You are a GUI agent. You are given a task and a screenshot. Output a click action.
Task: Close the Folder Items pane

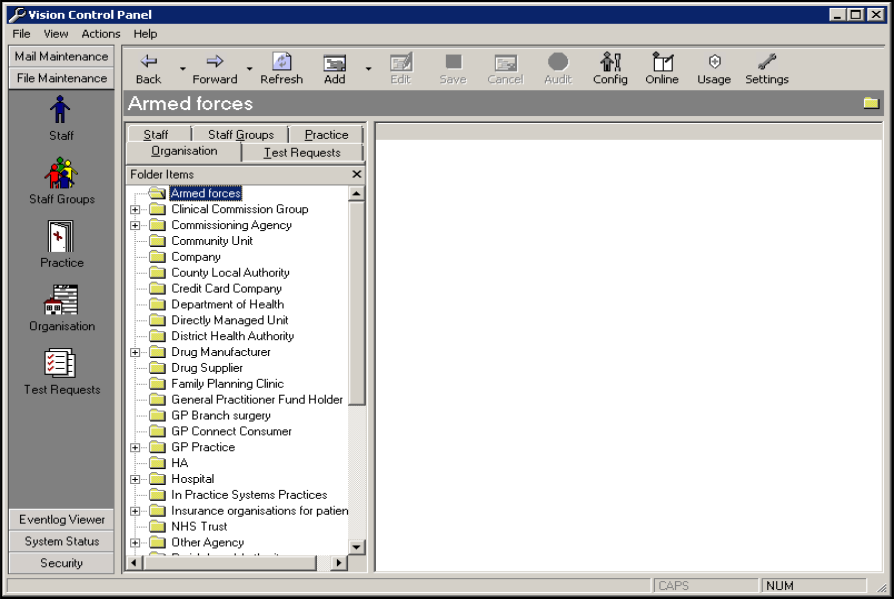click(x=357, y=174)
